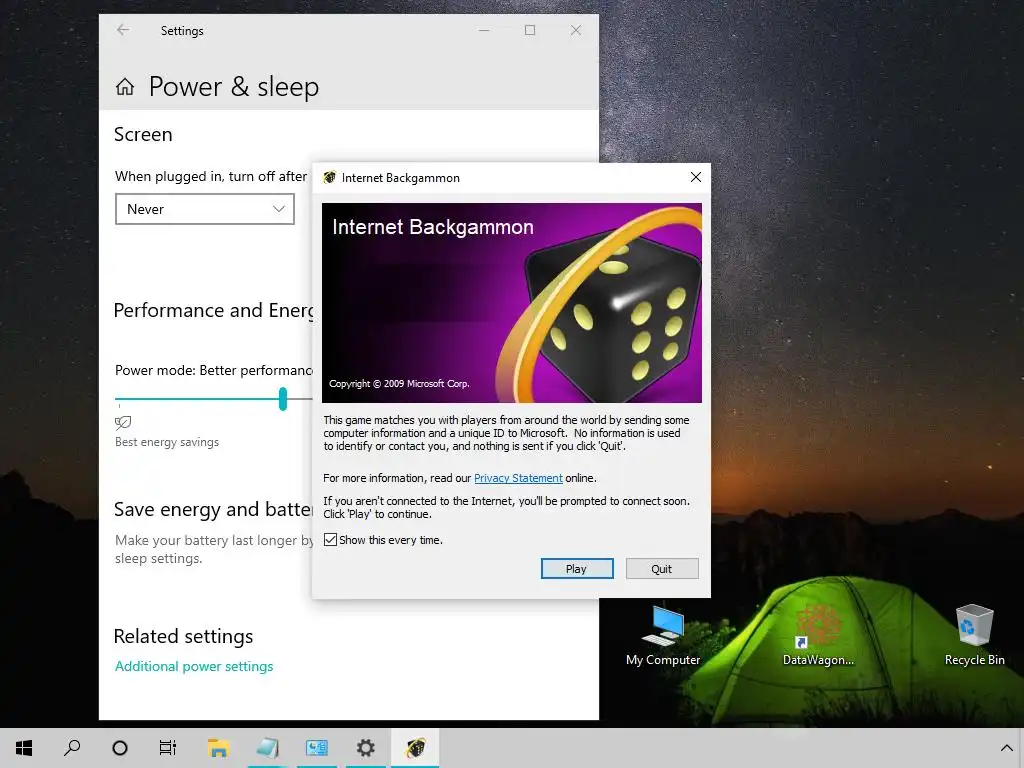1024x768 pixels.
Task: Open taskbar Search magnifier
Action: [72, 748]
